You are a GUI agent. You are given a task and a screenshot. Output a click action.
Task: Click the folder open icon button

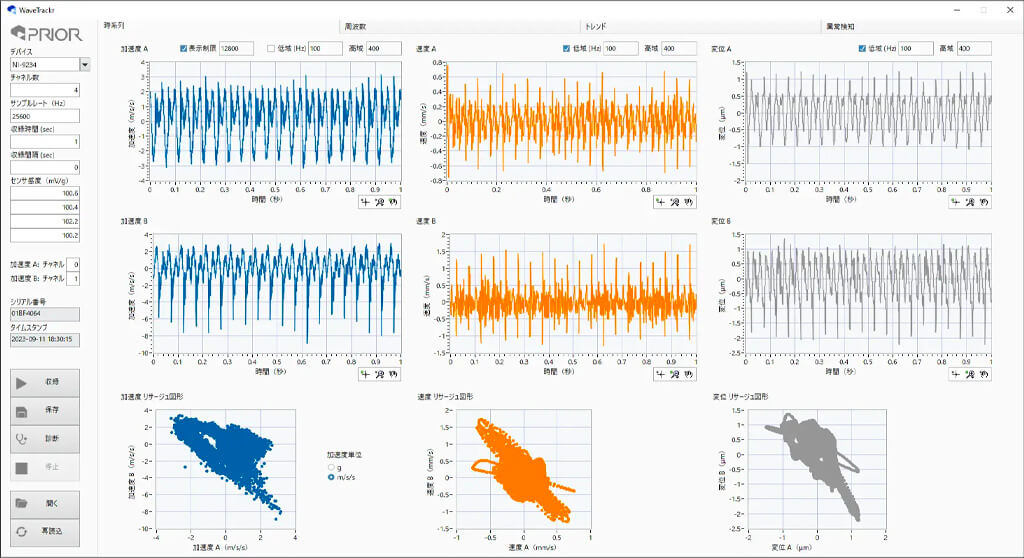pos(44,504)
